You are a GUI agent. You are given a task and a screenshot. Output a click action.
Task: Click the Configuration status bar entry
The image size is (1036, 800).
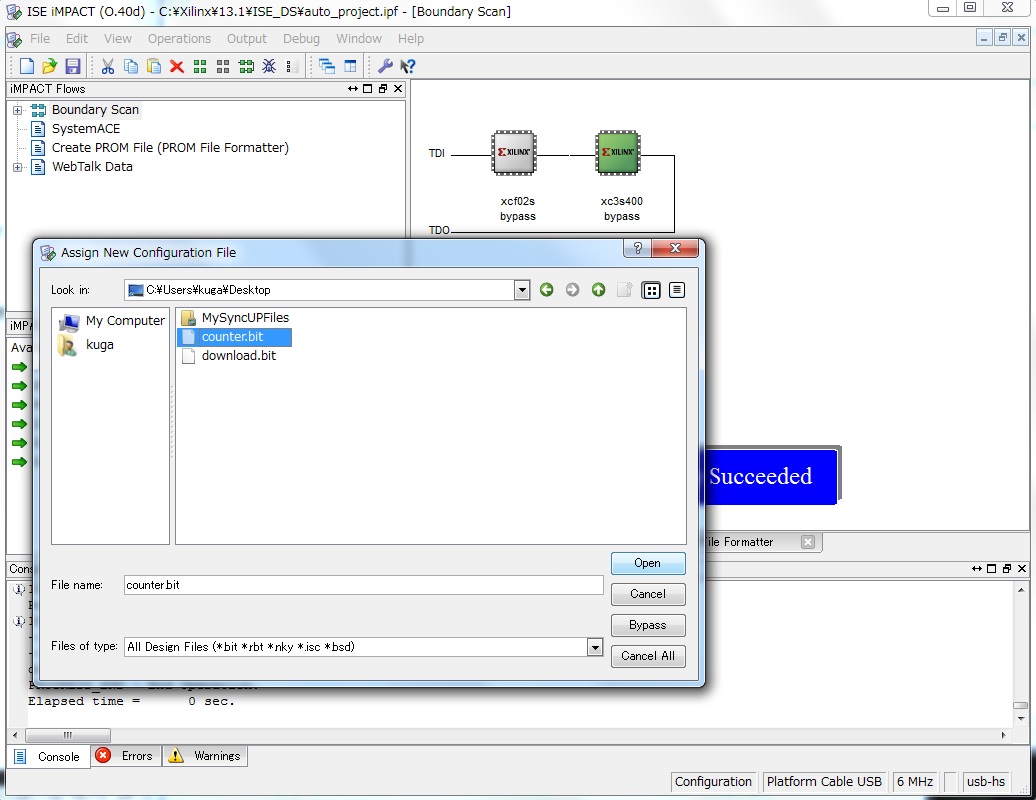(713, 782)
